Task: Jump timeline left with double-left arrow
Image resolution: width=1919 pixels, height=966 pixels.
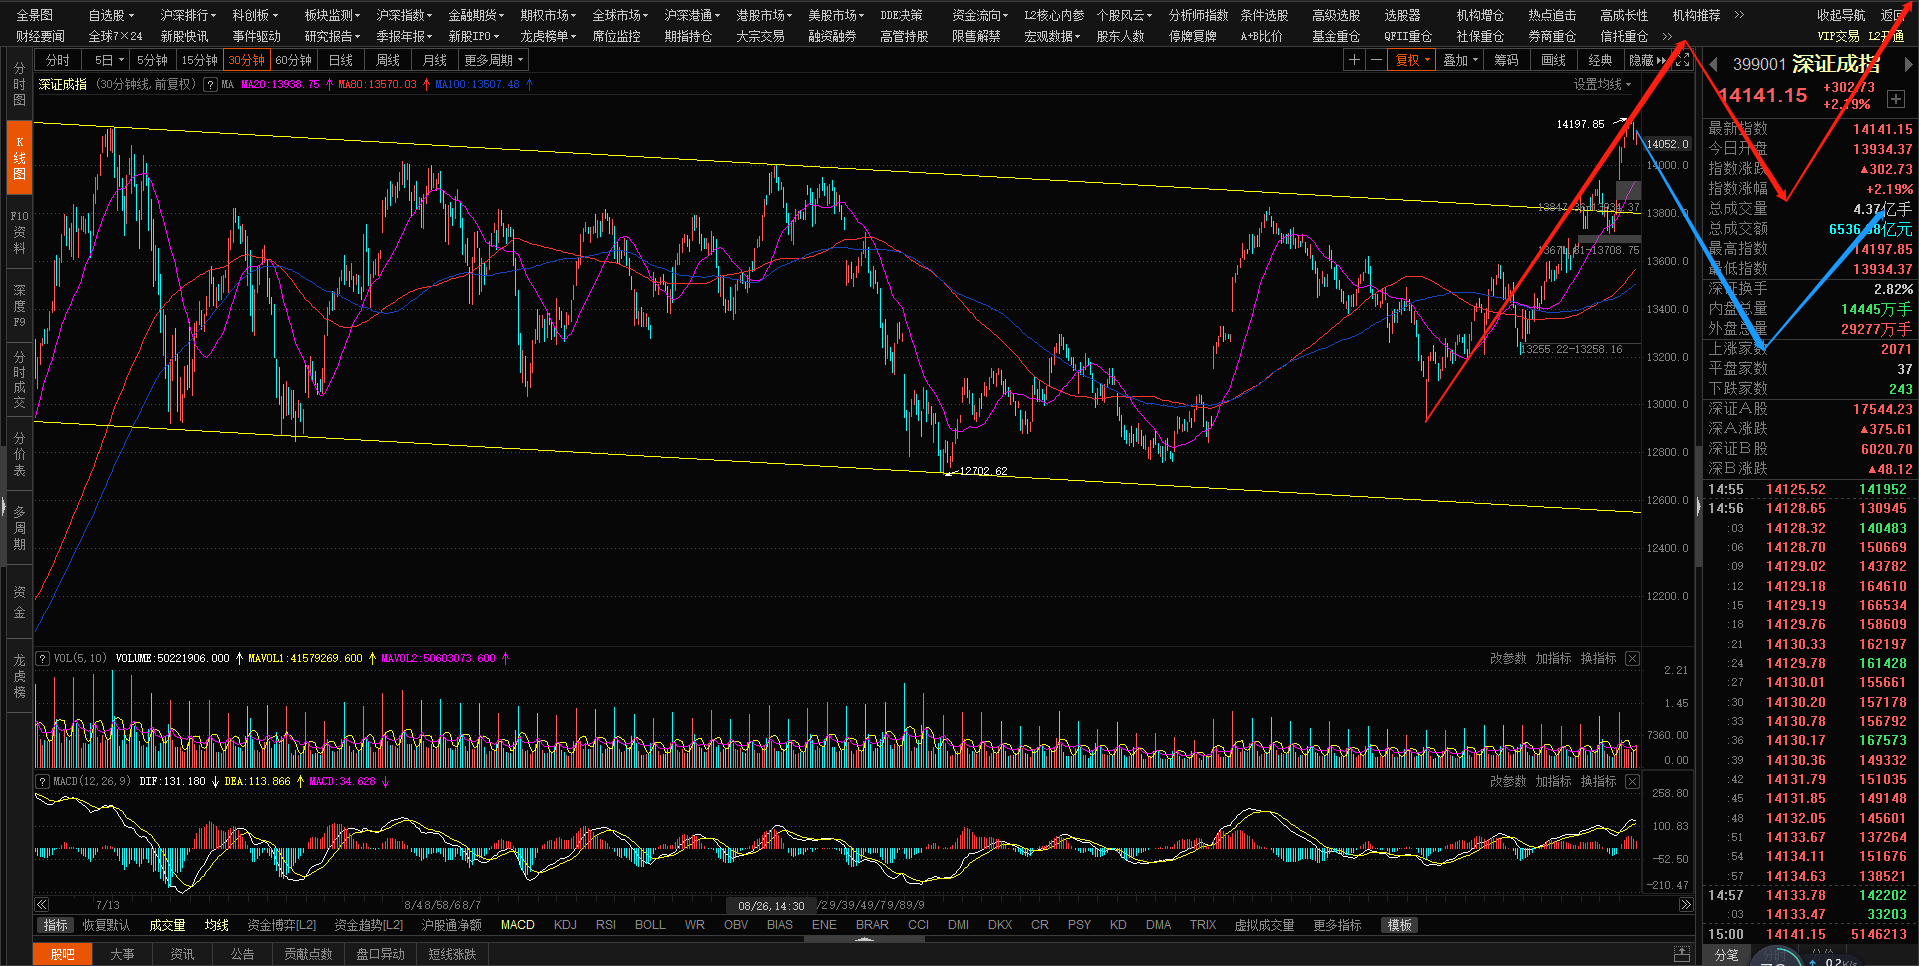Action: click(x=42, y=905)
